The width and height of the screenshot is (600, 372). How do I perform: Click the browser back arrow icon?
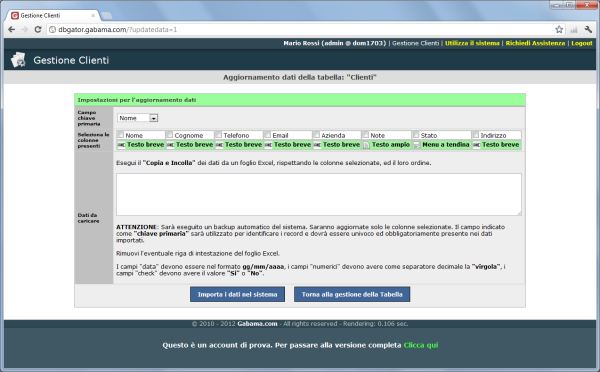11,29
